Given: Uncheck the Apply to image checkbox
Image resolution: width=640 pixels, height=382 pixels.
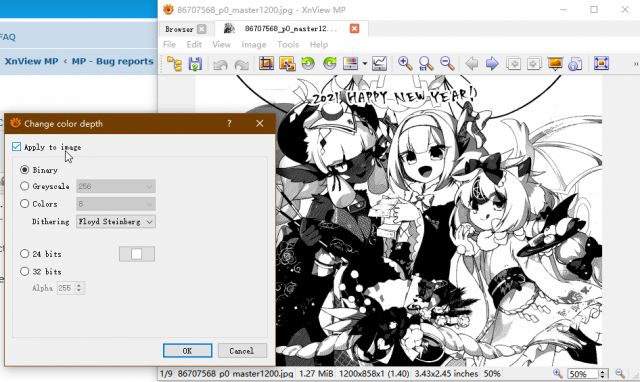Looking at the screenshot, I should 16,147.
